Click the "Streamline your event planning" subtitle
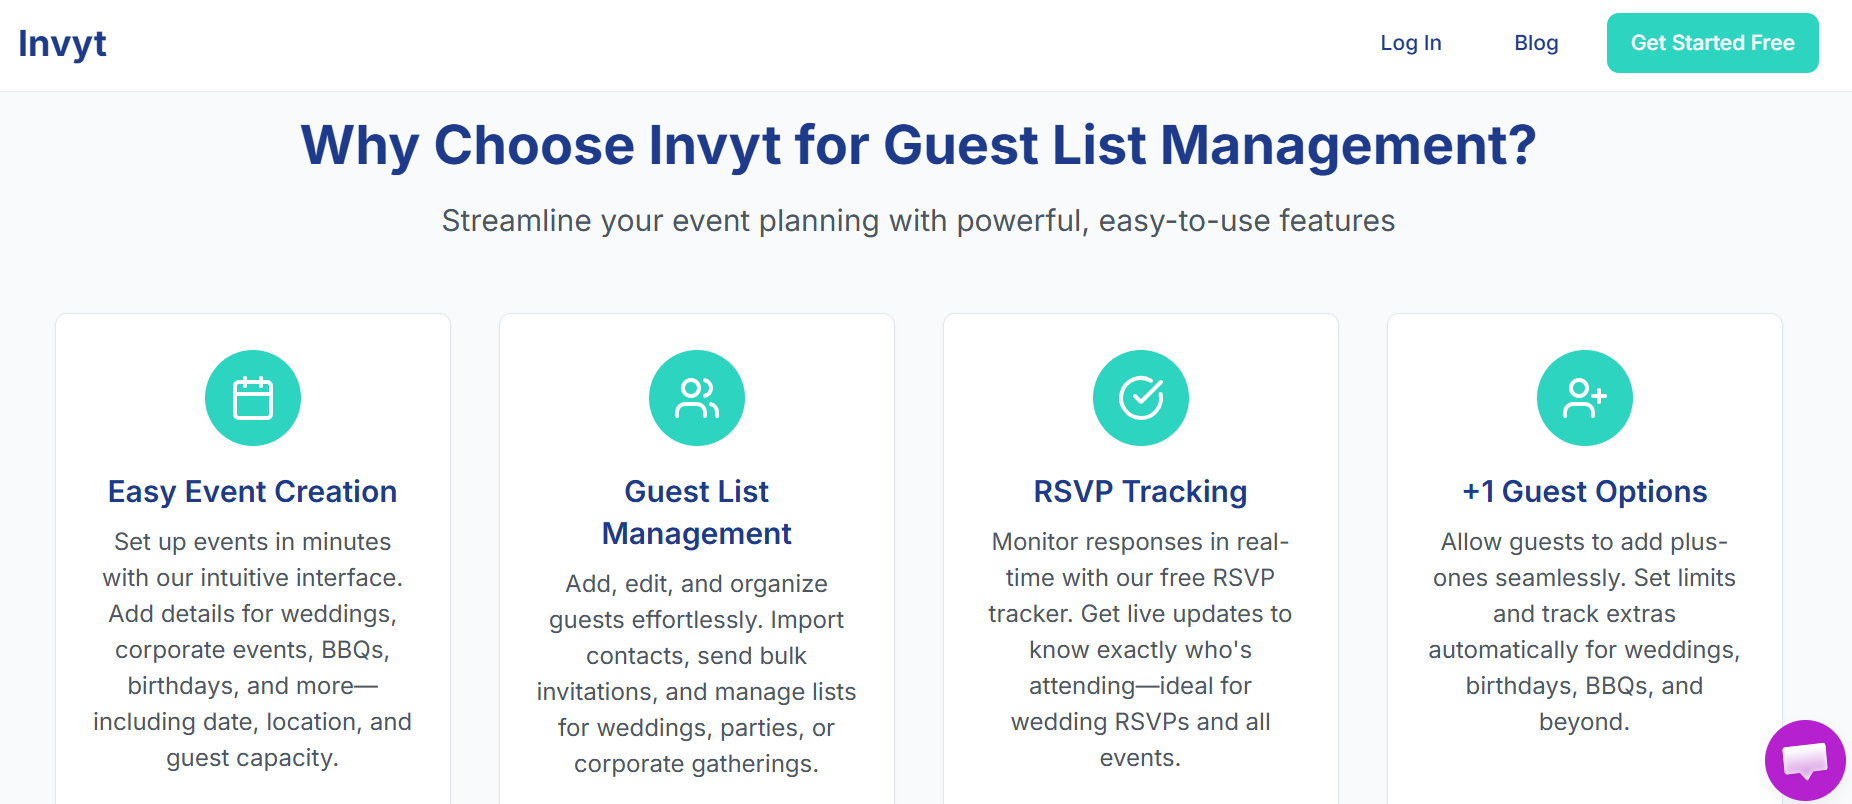 tap(918, 221)
